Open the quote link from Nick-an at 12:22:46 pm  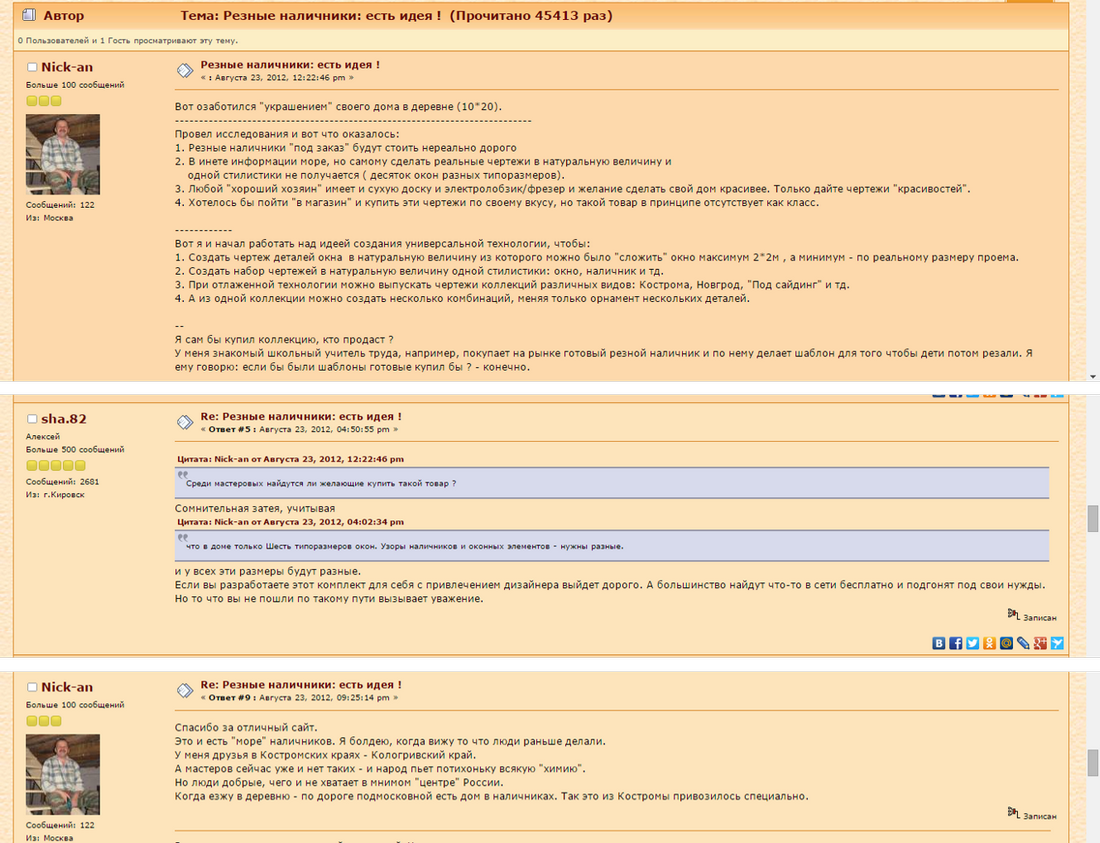coord(290,459)
